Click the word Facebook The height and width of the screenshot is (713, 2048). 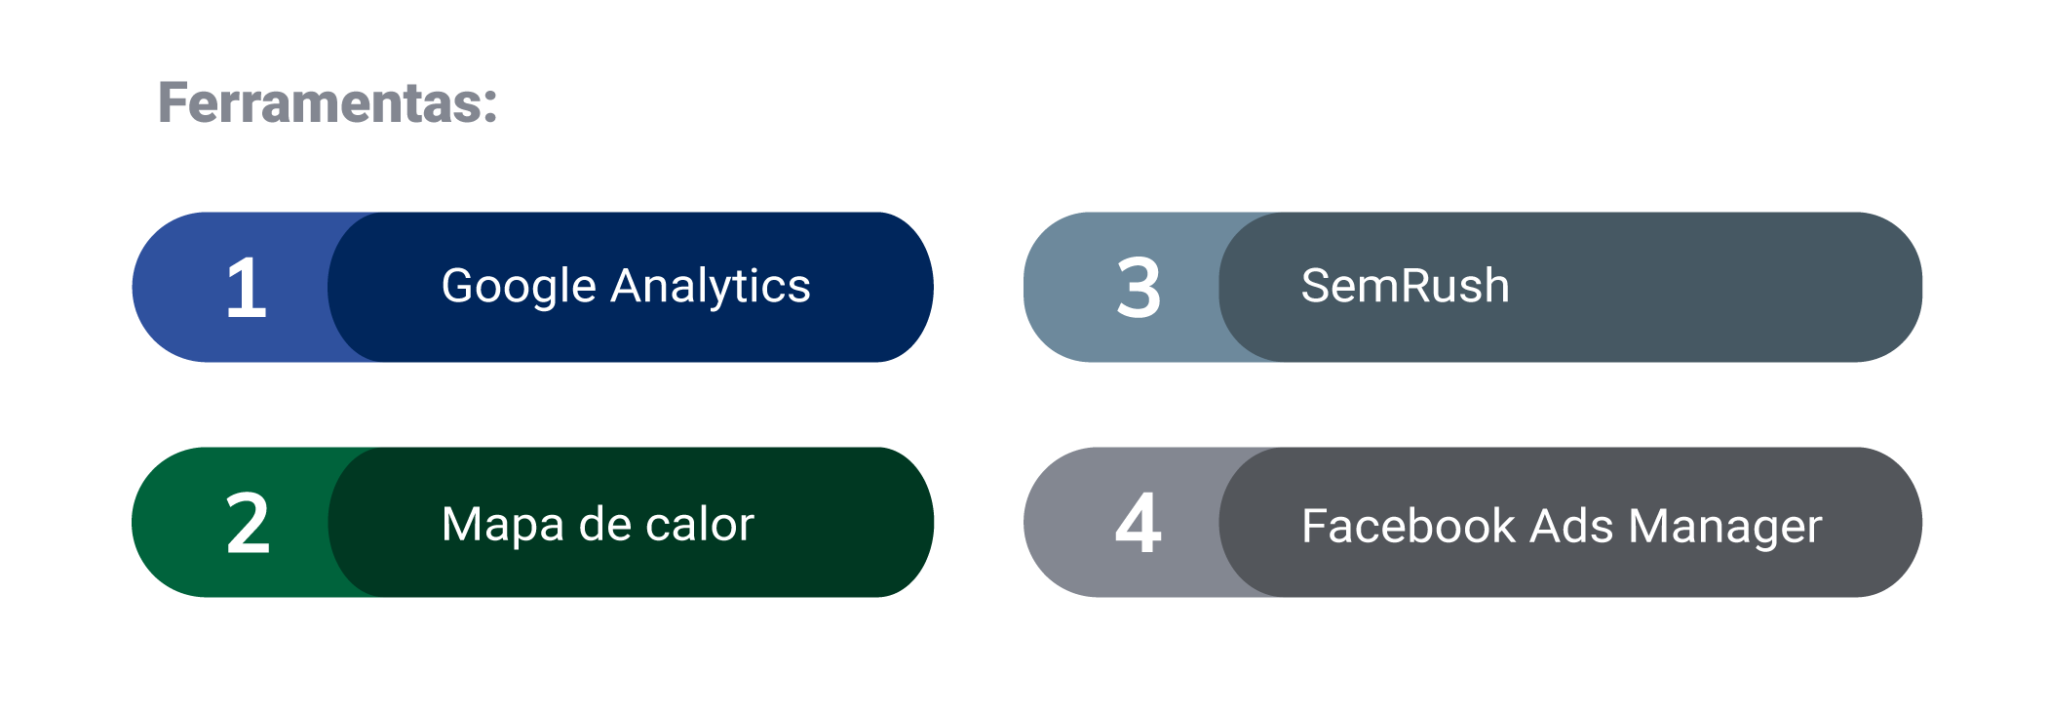click(x=1407, y=526)
